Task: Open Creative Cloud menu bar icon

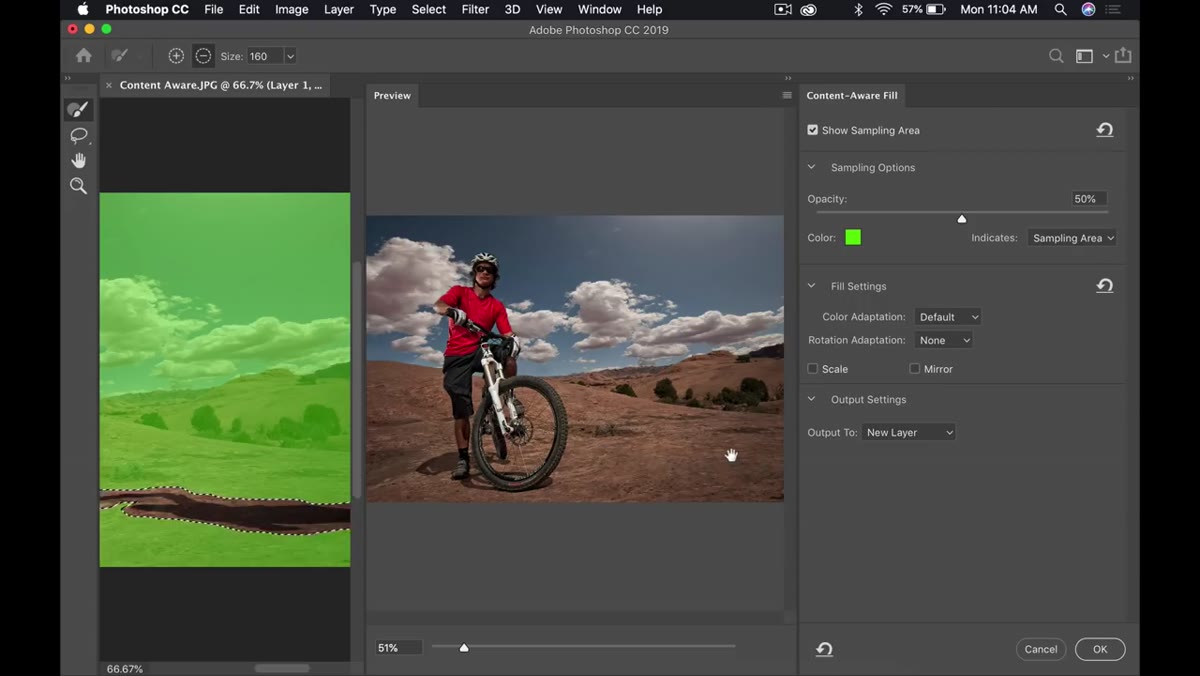Action: [809, 9]
